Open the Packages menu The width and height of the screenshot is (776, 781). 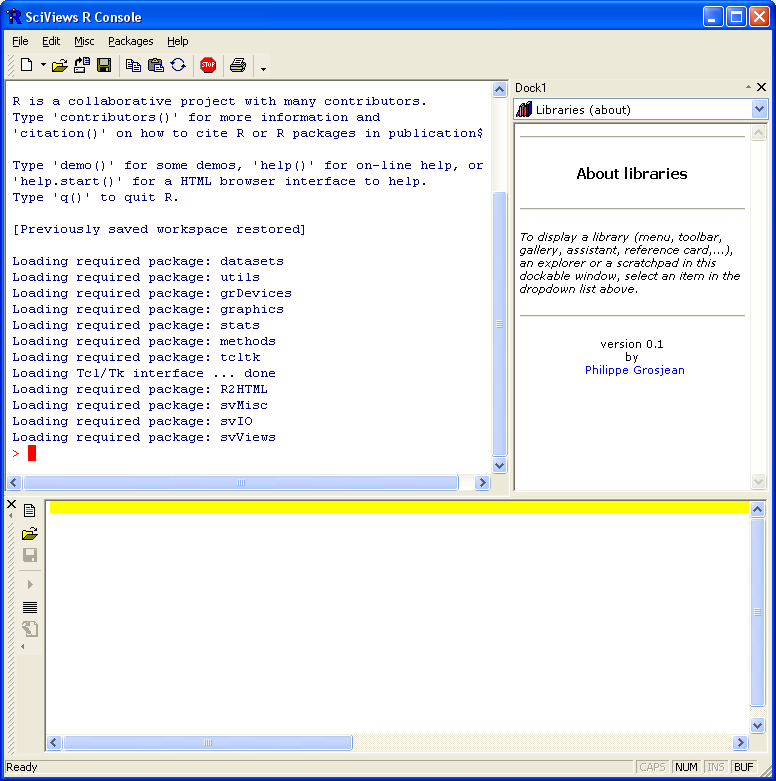(130, 41)
